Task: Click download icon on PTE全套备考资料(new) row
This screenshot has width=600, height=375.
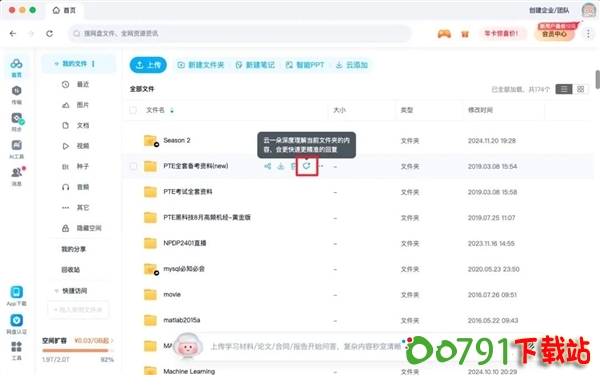Action: click(281, 166)
